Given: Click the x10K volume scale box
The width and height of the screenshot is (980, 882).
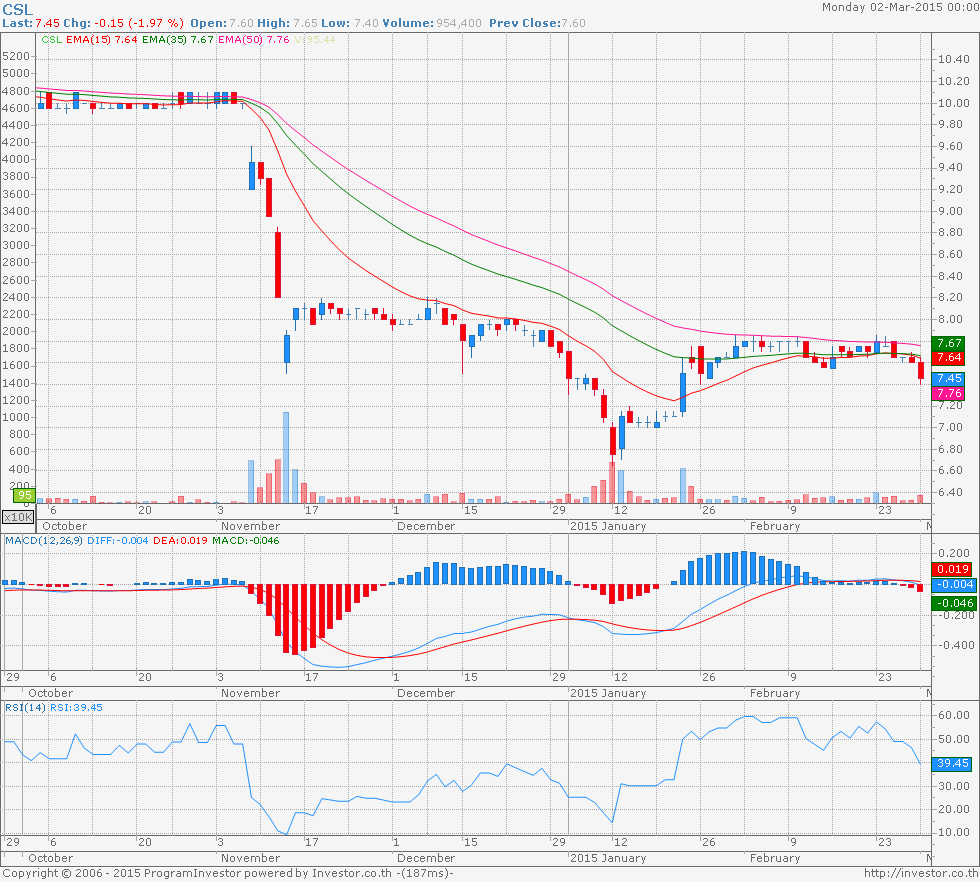Looking at the screenshot, I should (x=18, y=517).
